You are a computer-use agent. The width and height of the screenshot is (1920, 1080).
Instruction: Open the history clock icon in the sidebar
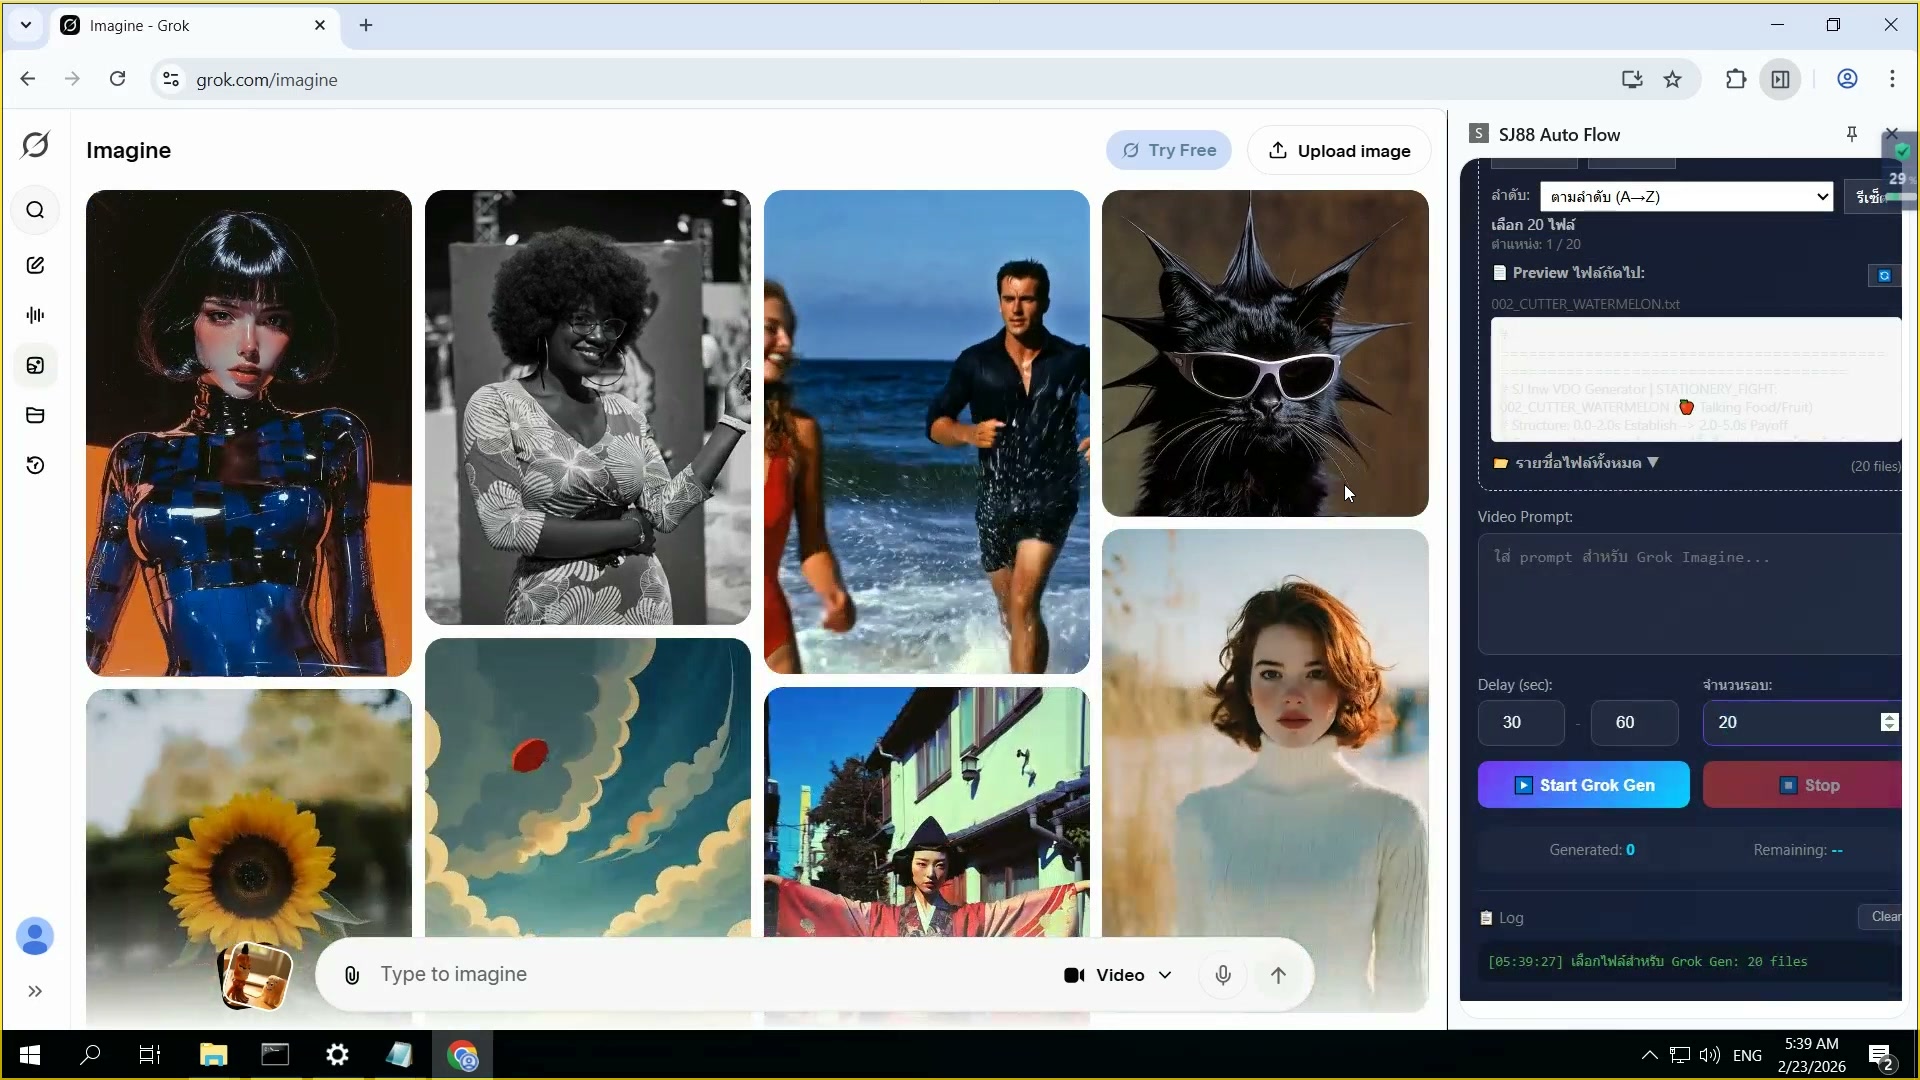(35, 465)
